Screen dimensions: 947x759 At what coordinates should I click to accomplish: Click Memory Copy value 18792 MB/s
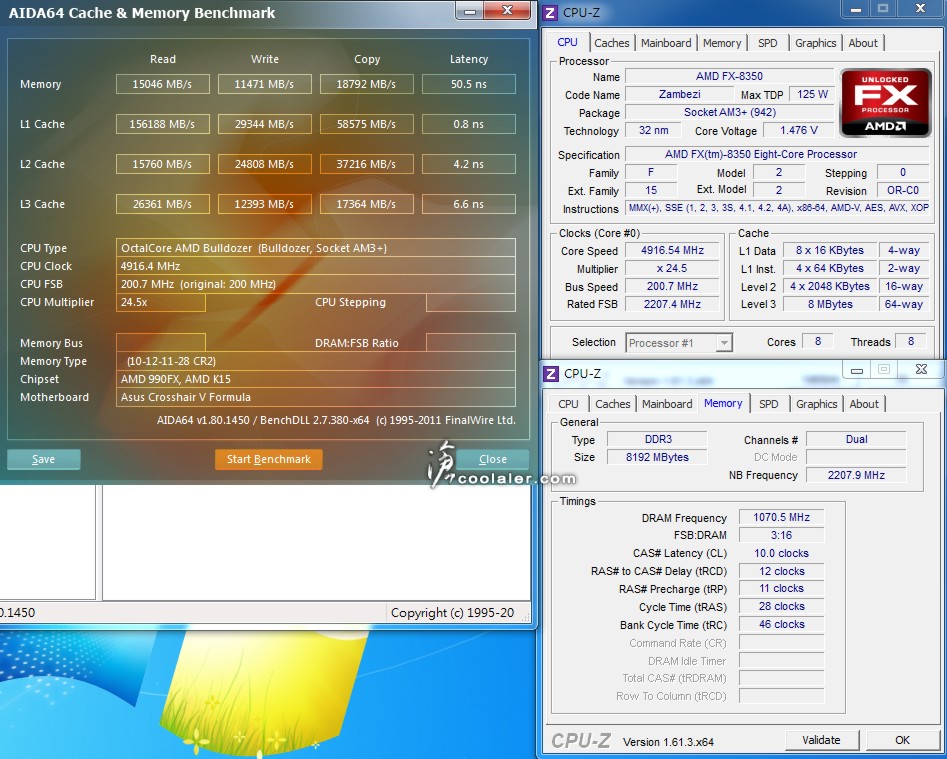(x=367, y=84)
